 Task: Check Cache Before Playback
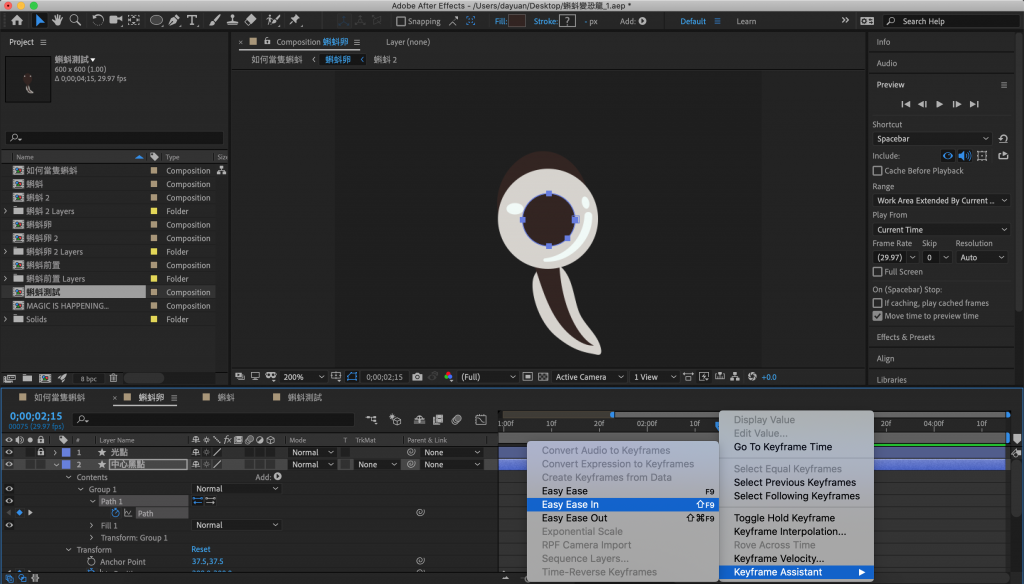pyautogui.click(x=877, y=171)
